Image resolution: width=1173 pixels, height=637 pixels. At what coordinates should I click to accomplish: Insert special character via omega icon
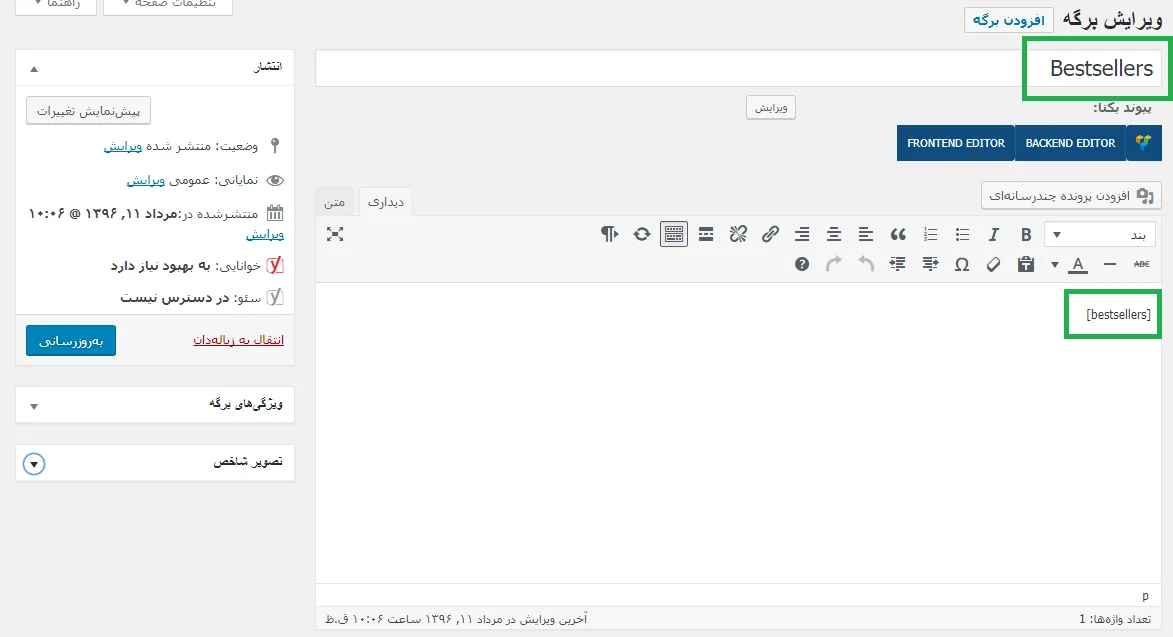coord(962,264)
